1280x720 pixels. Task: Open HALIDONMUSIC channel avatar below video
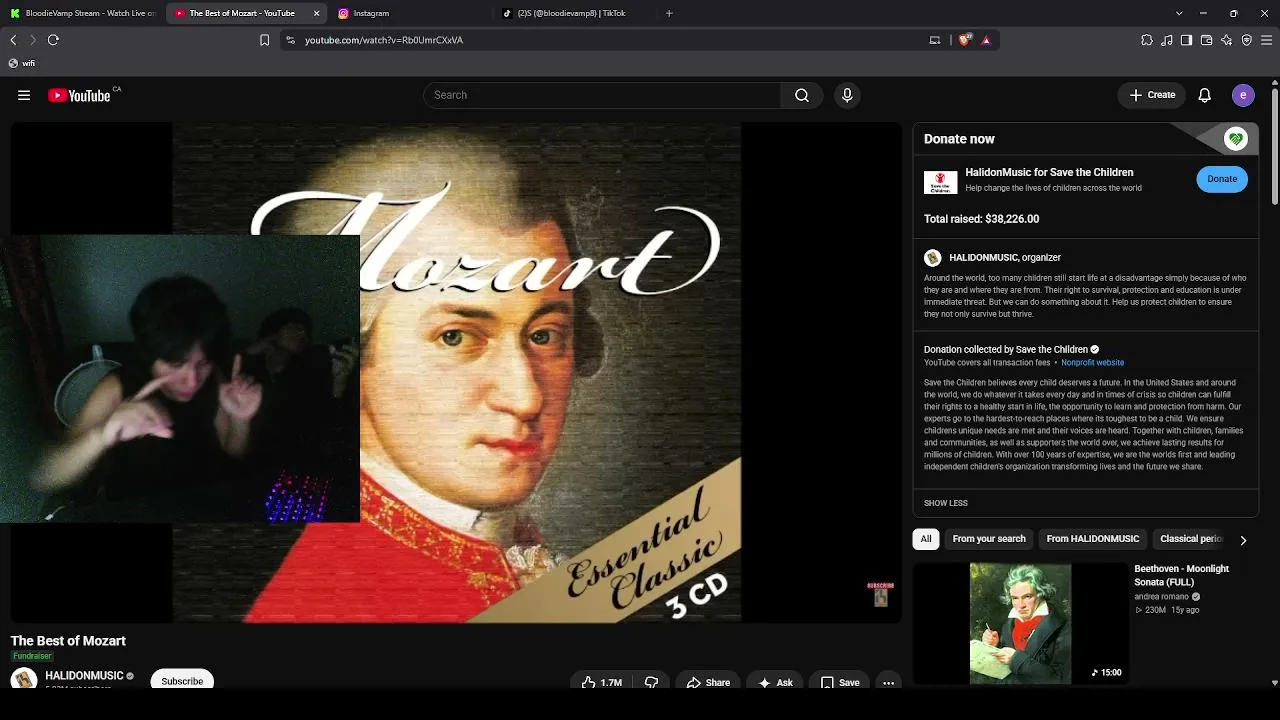point(24,680)
